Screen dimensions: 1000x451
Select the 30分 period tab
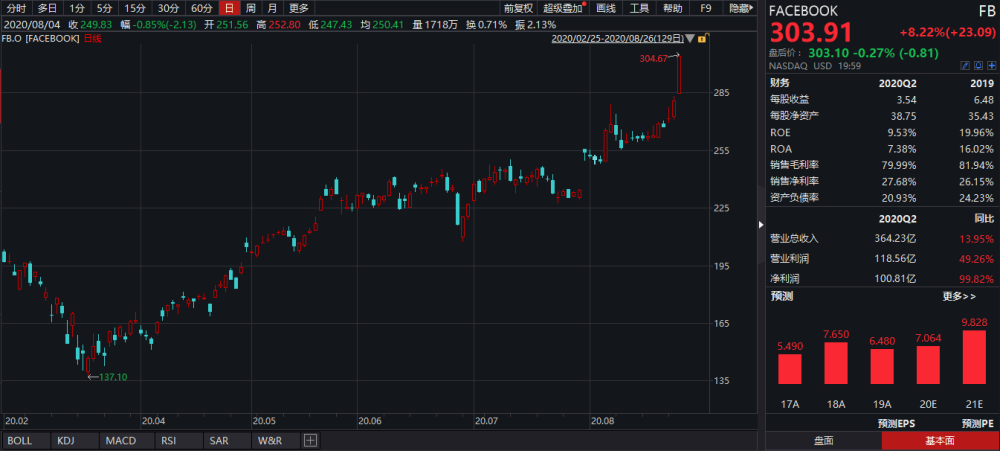click(168, 8)
